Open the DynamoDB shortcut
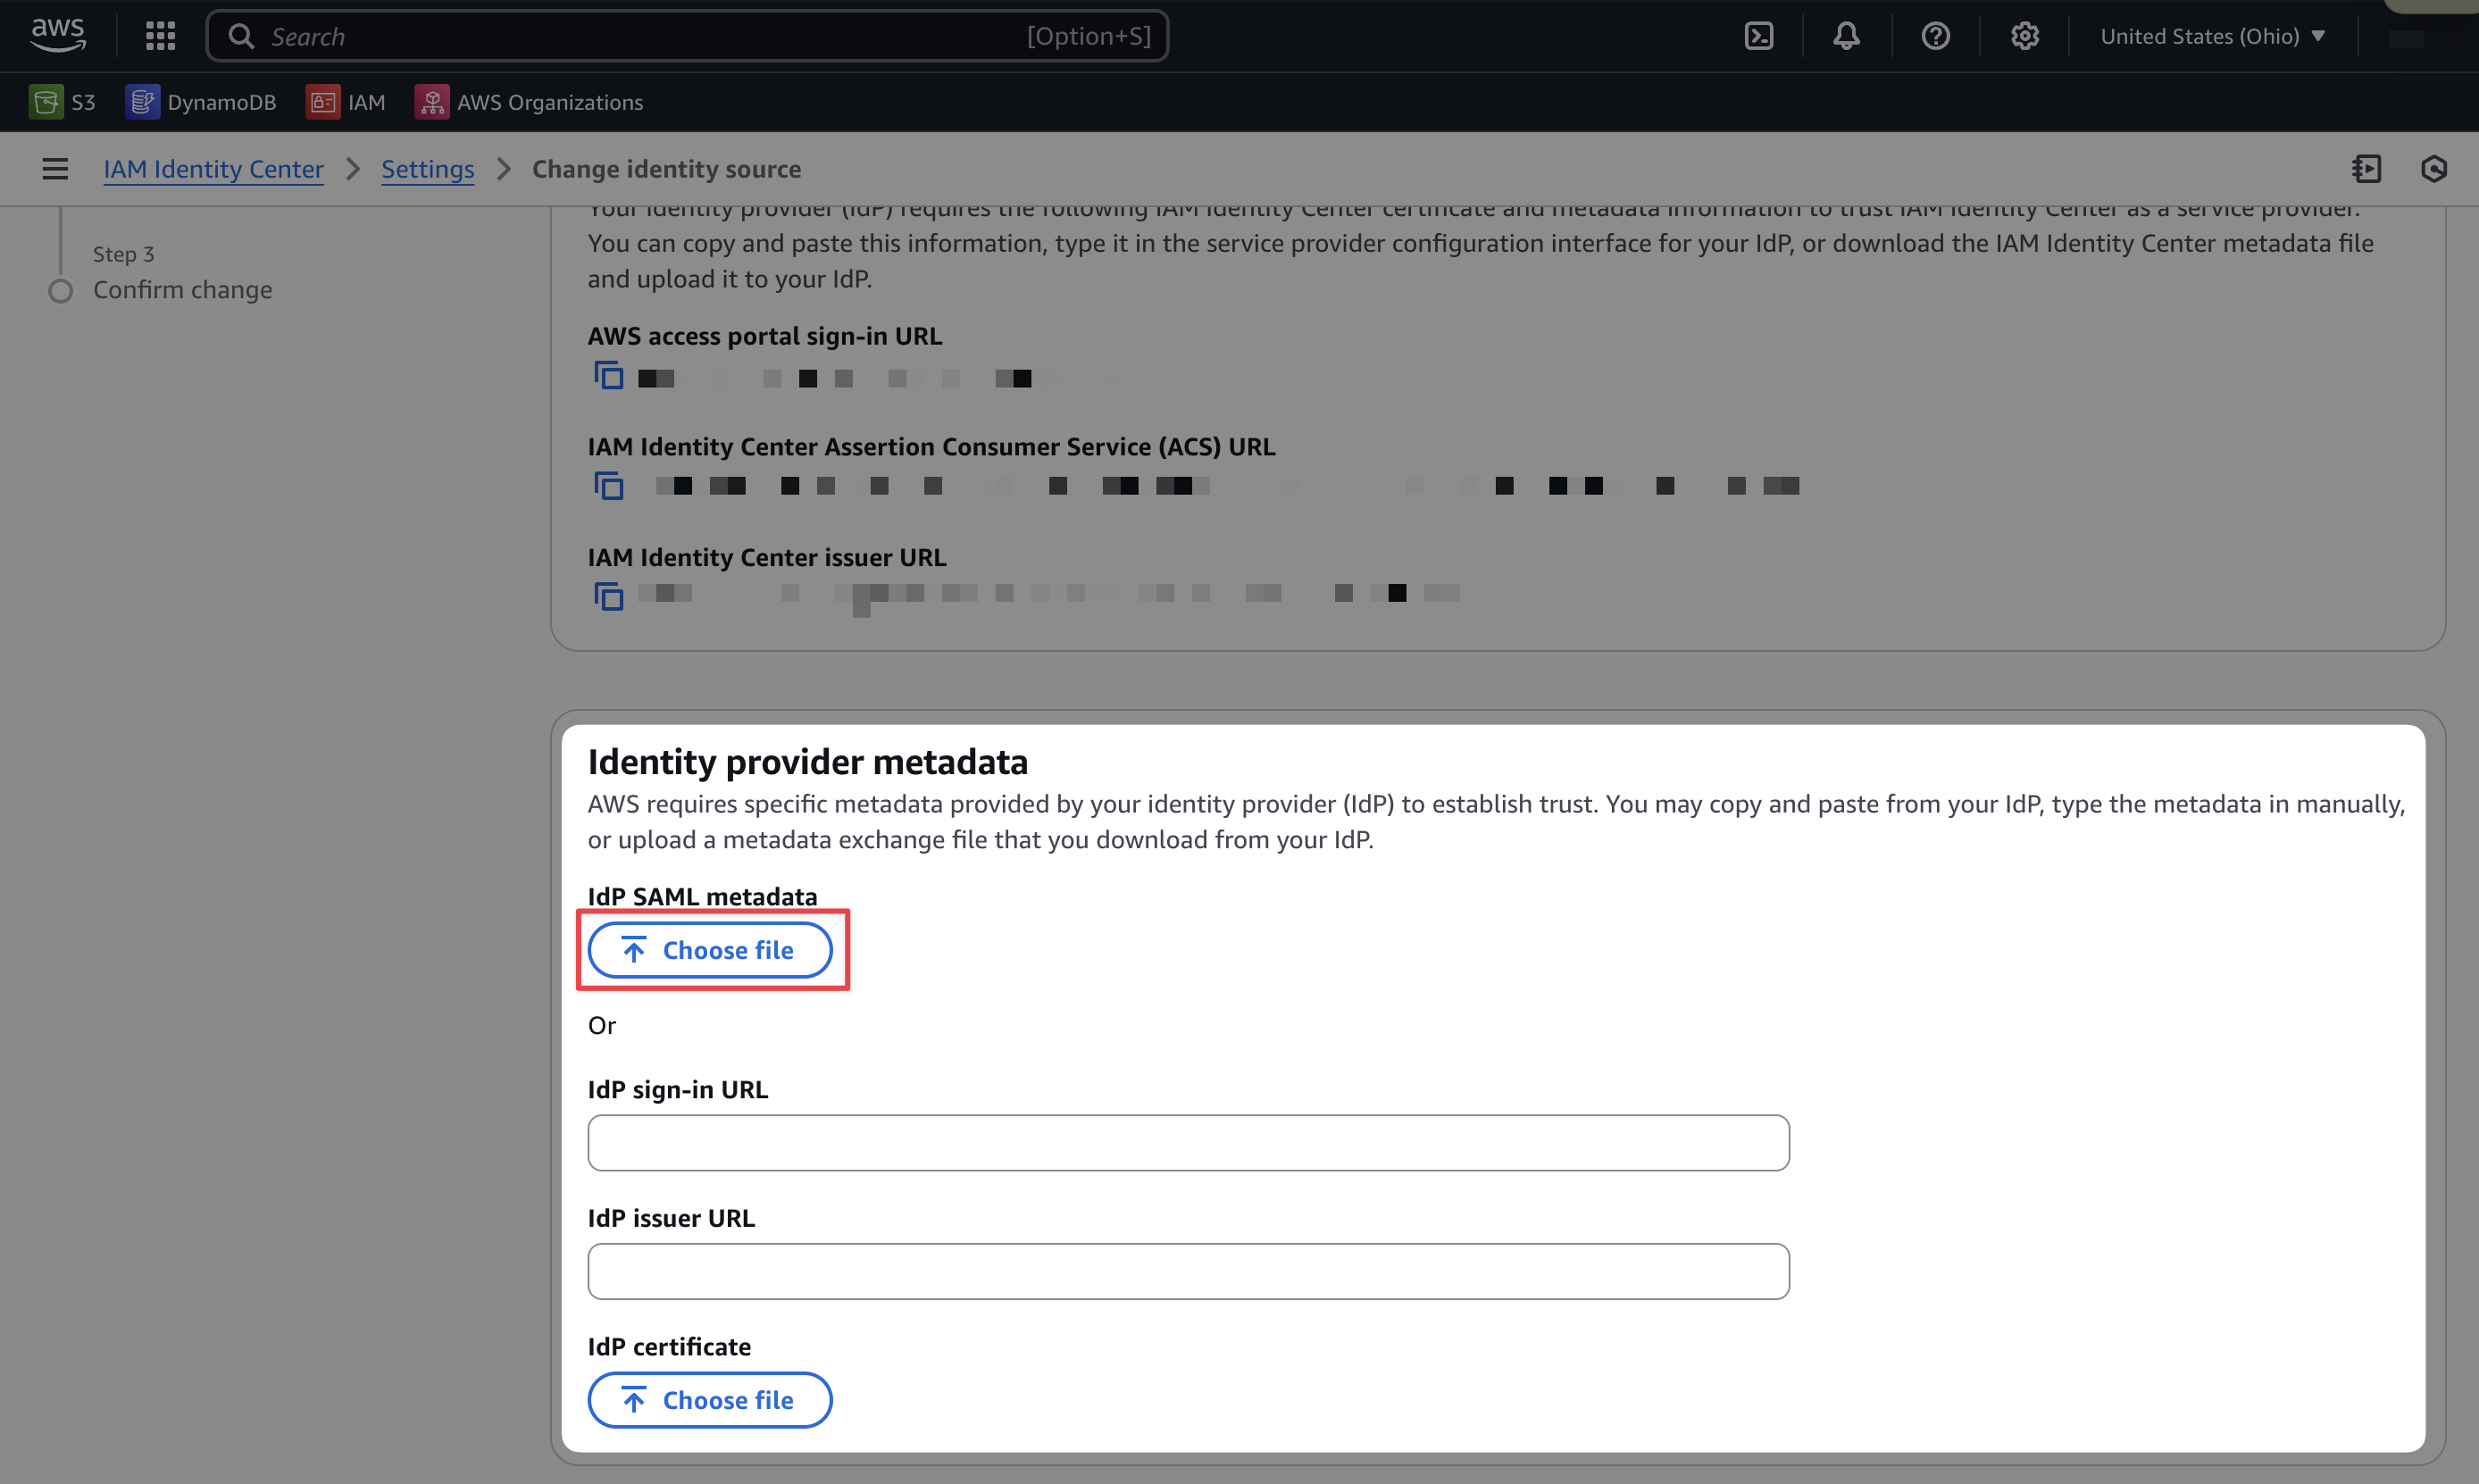2479x1484 pixels. [201, 102]
